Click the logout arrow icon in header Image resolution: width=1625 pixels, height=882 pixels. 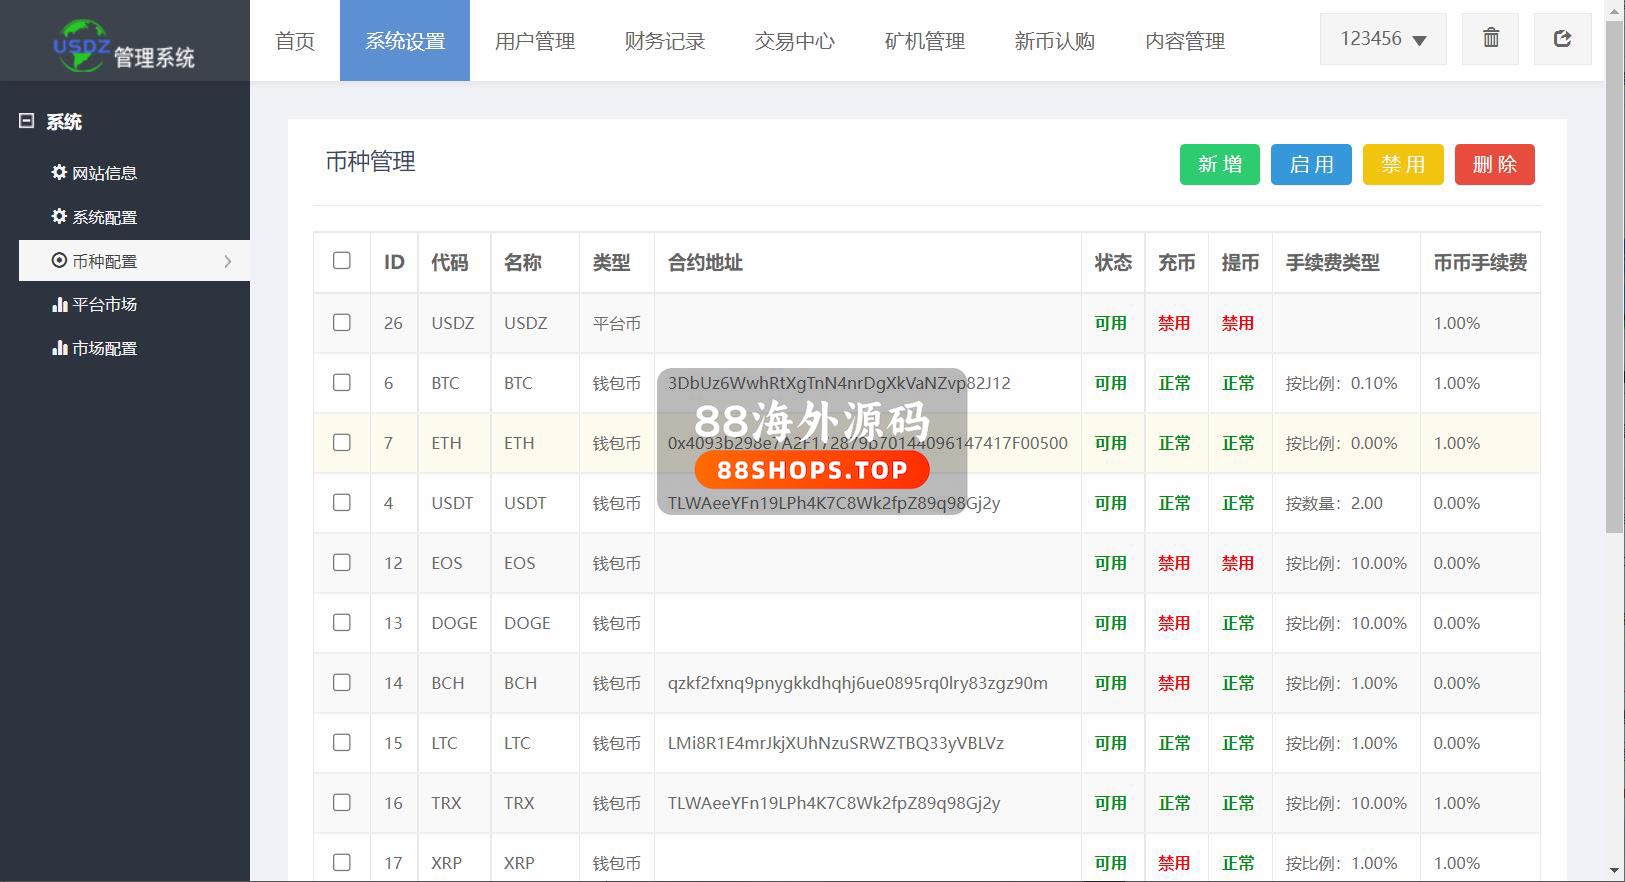[x=1562, y=39]
